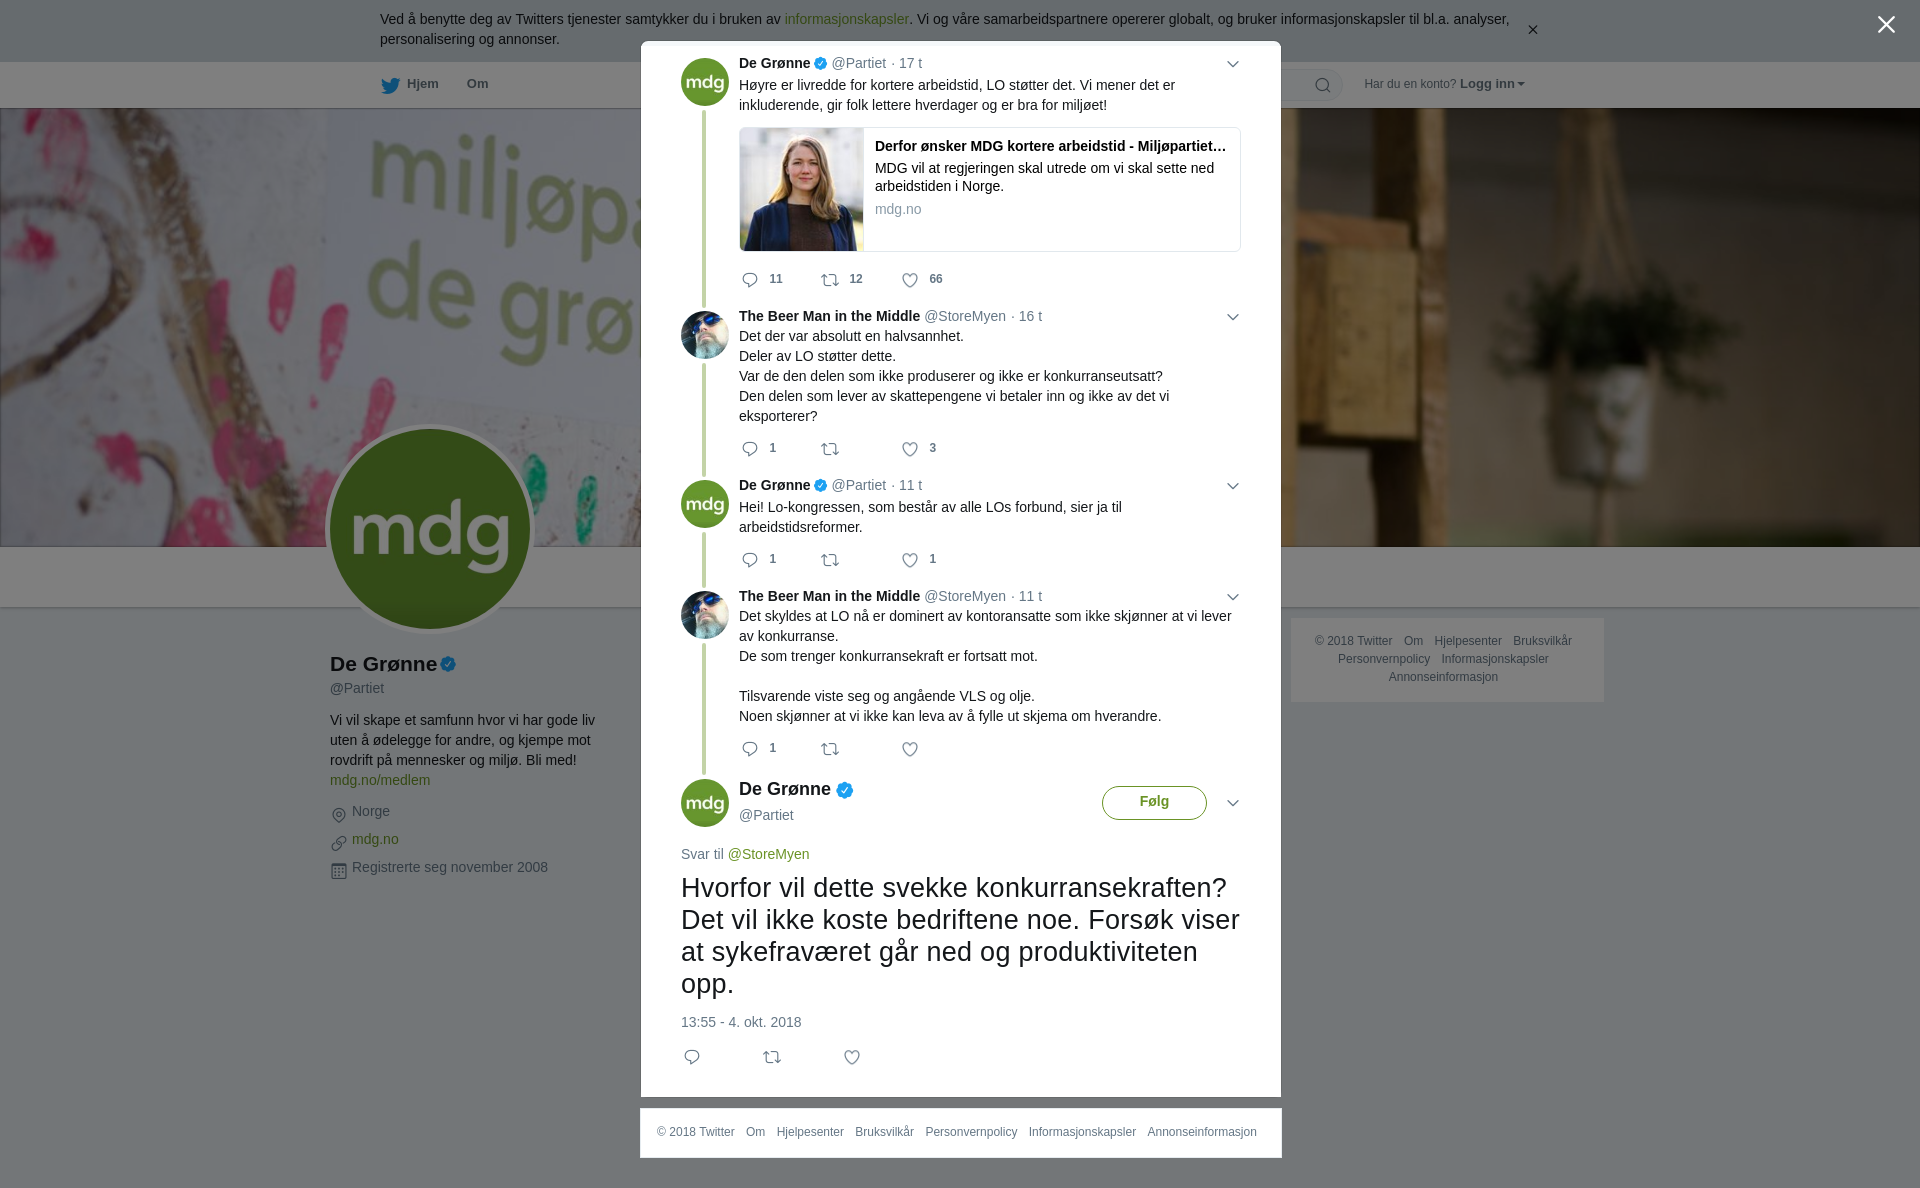The height and width of the screenshot is (1188, 1920).
Task: Like StoreMyen's tweet with 3 likes
Action: click(910, 449)
